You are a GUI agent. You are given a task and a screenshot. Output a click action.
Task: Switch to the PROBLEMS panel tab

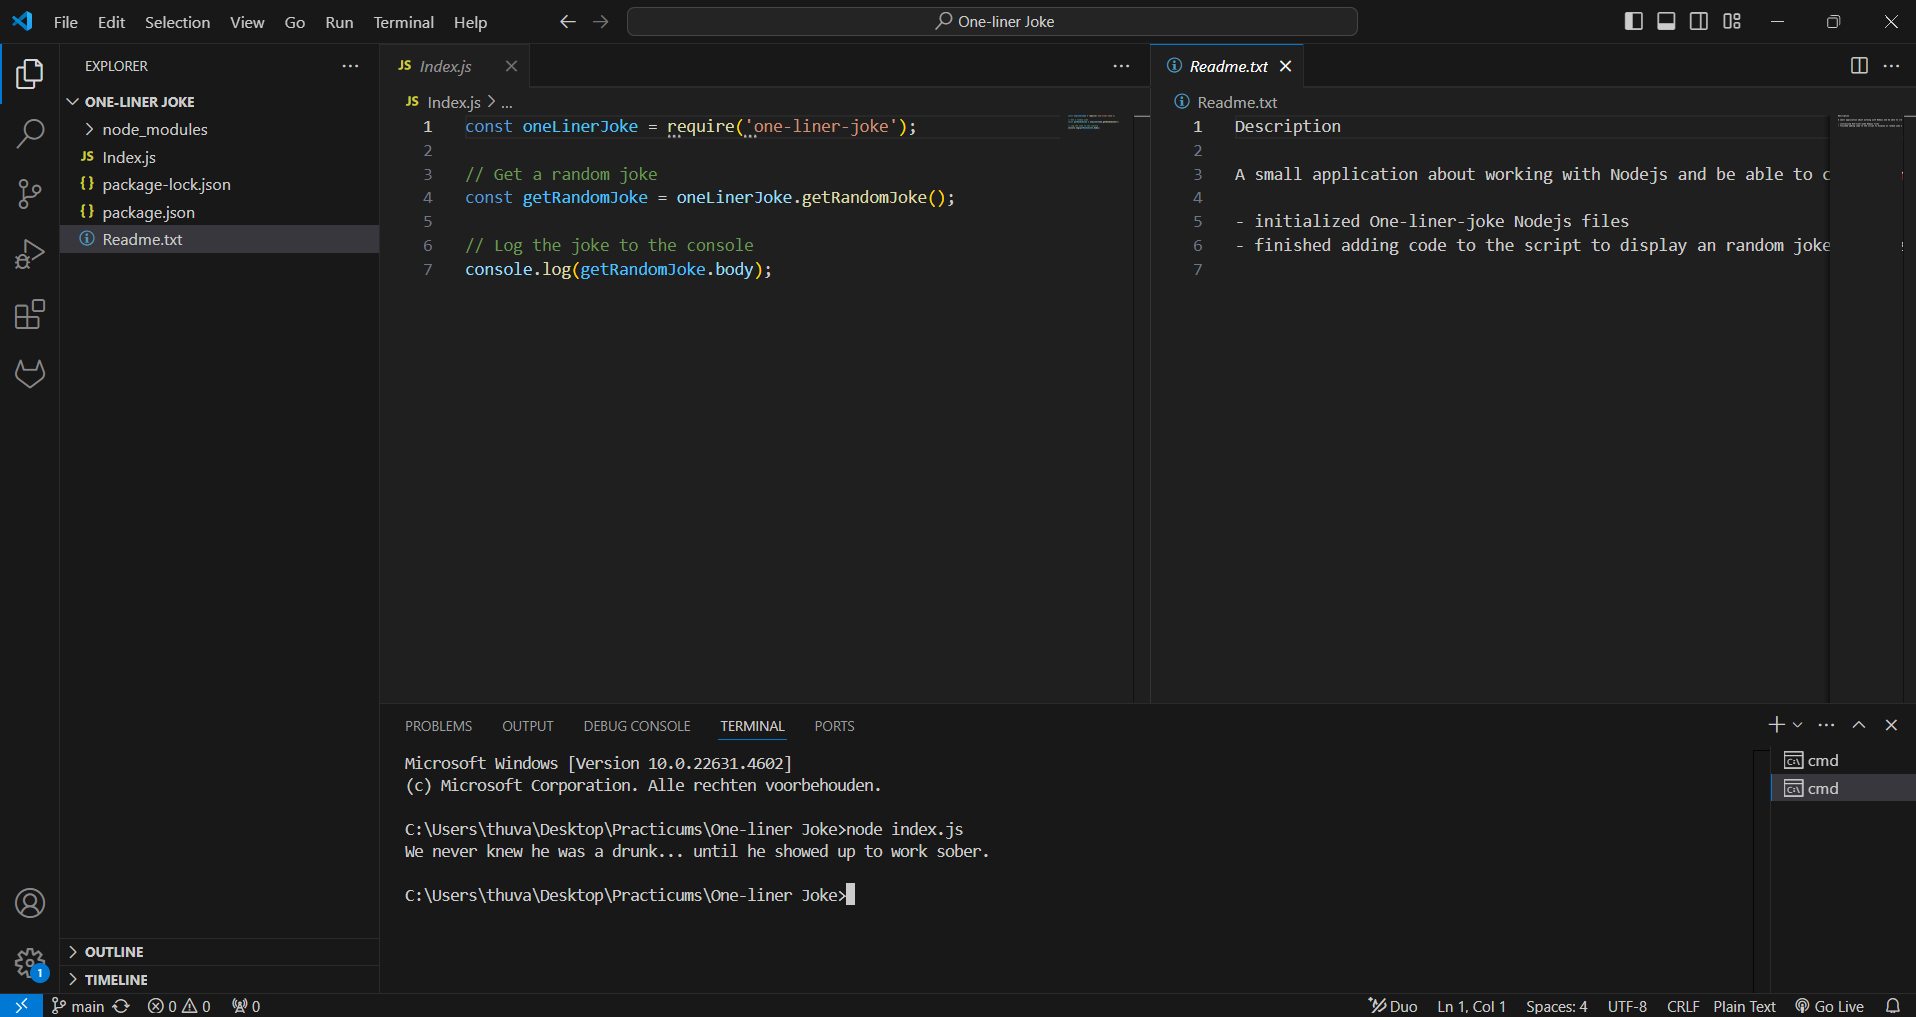click(438, 726)
